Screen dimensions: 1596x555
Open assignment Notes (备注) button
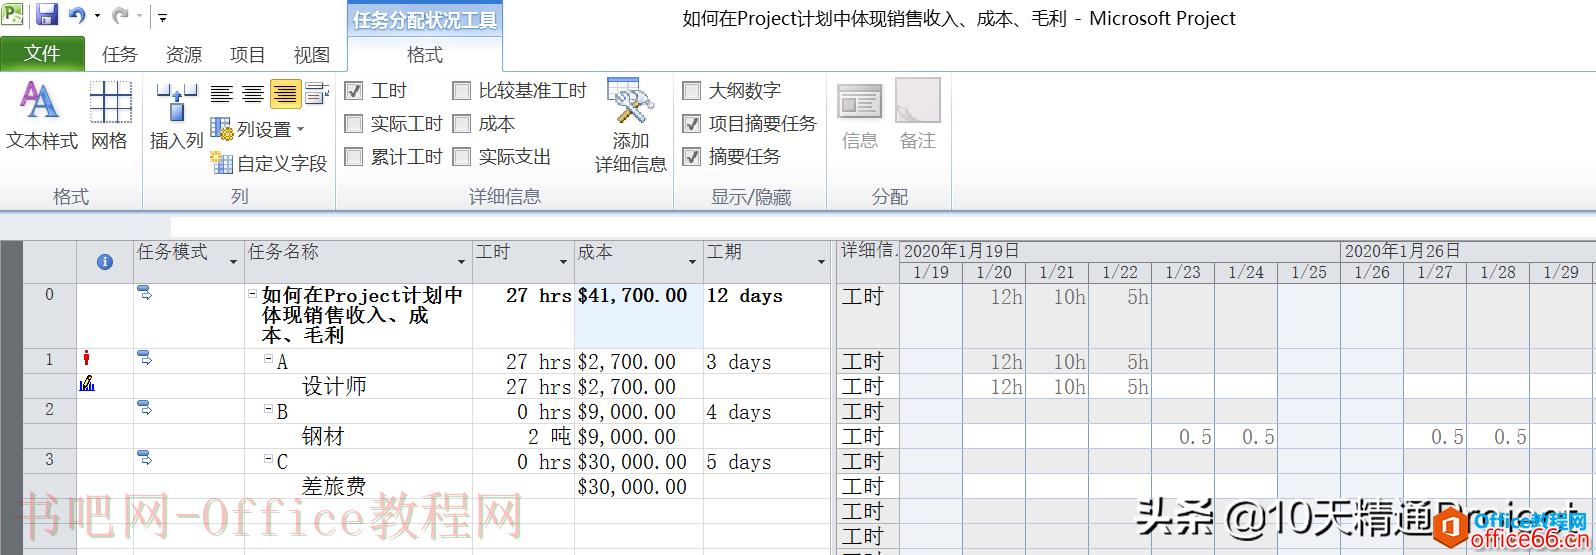tap(917, 116)
